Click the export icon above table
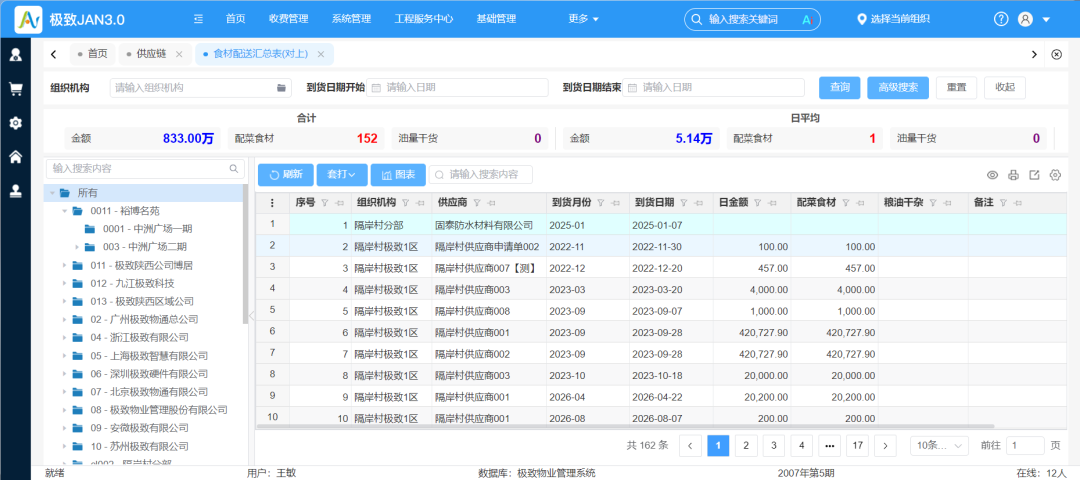 click(x=1034, y=175)
